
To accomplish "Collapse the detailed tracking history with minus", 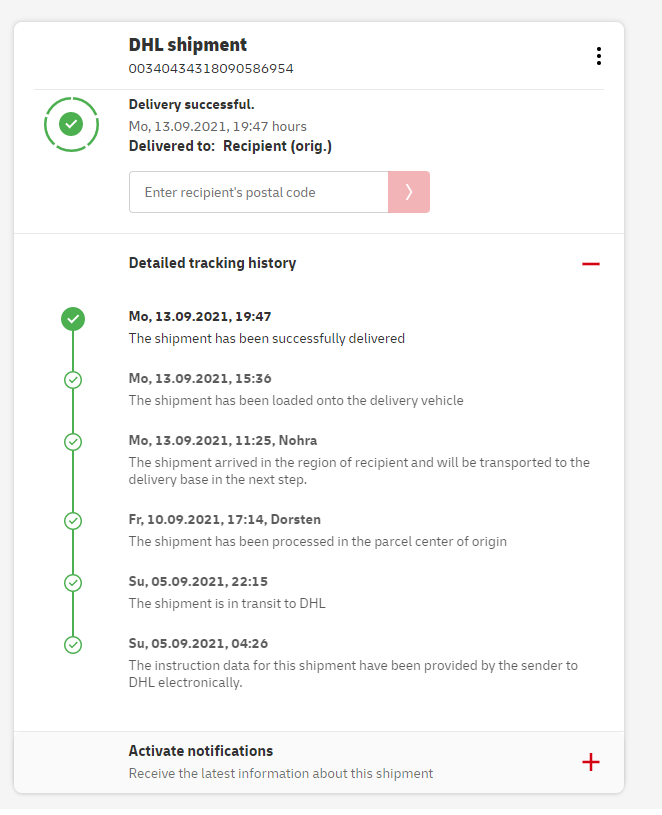I will (590, 264).
